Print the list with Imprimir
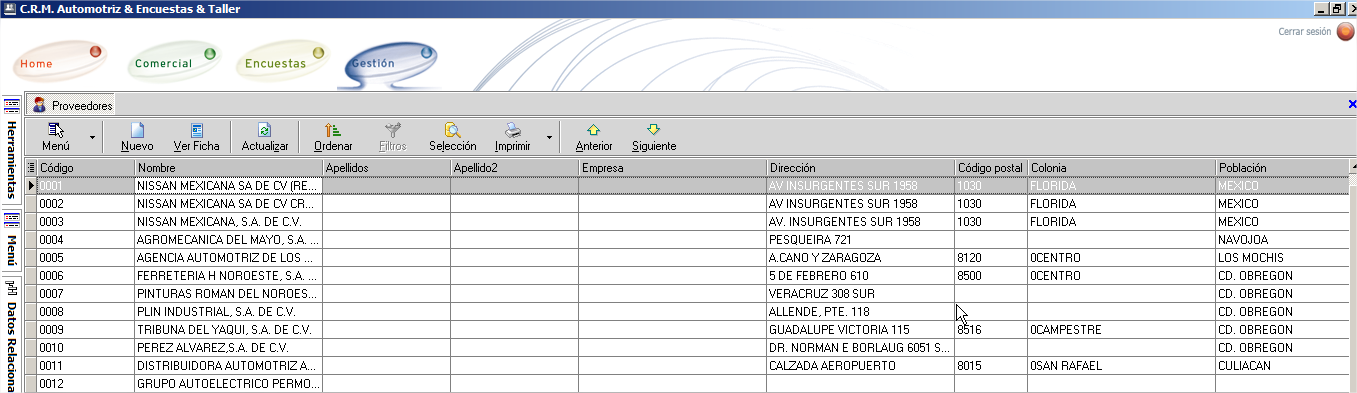This screenshot has width=1357, height=393. click(513, 137)
